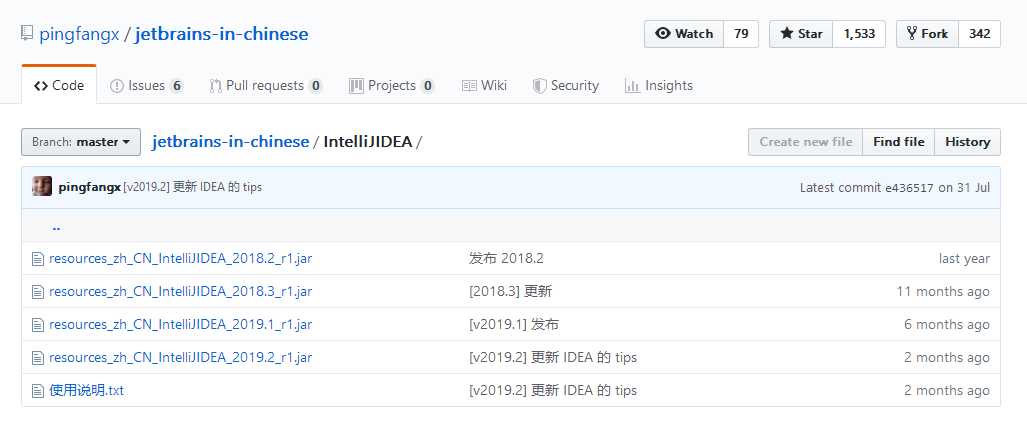Open commit message in 2019.2_r1.jar row
Screen dimensions: 1027x442
(553, 358)
